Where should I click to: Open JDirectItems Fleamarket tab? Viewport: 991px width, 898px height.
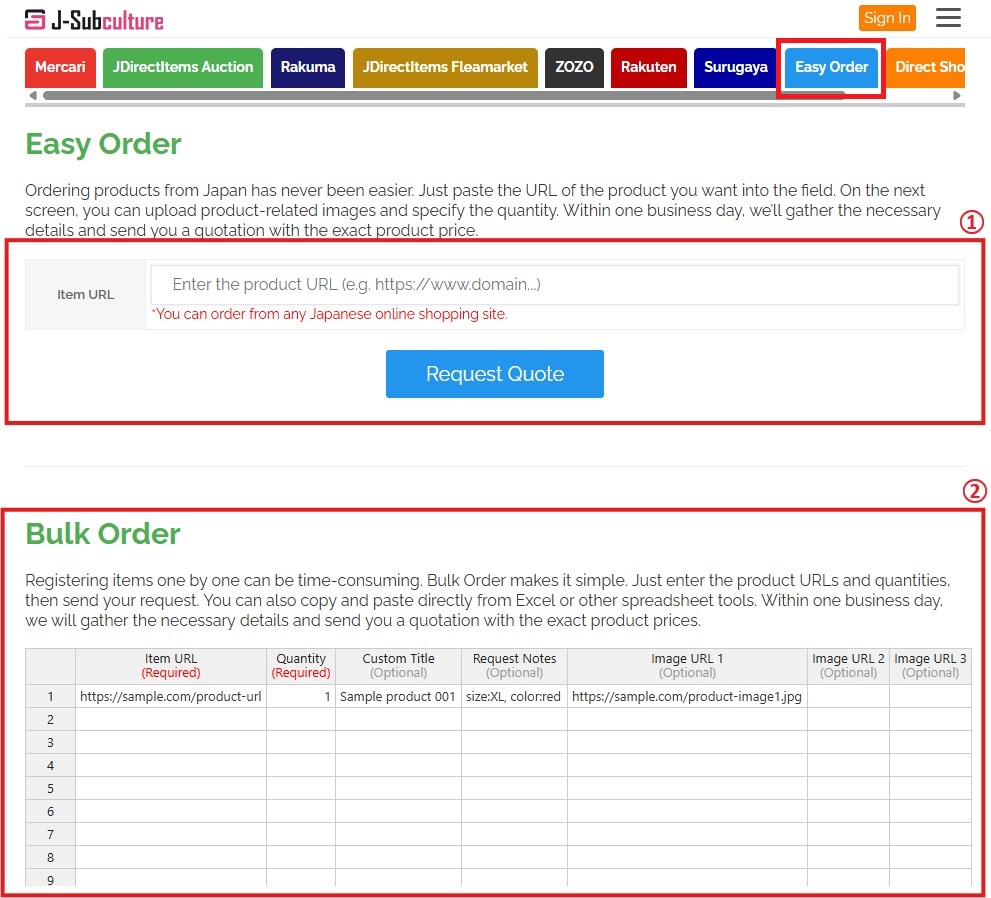[x=445, y=68]
